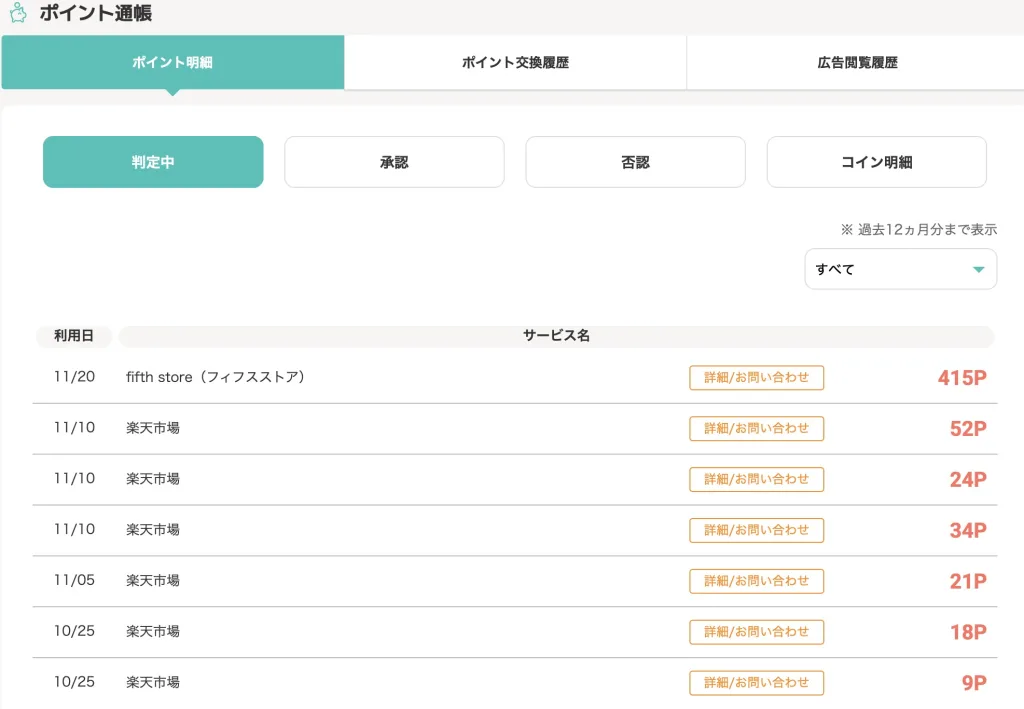The image size is (1024, 709).
Task: Open 詳細/お問い合わせ for the 34P row
Action: 756,530
